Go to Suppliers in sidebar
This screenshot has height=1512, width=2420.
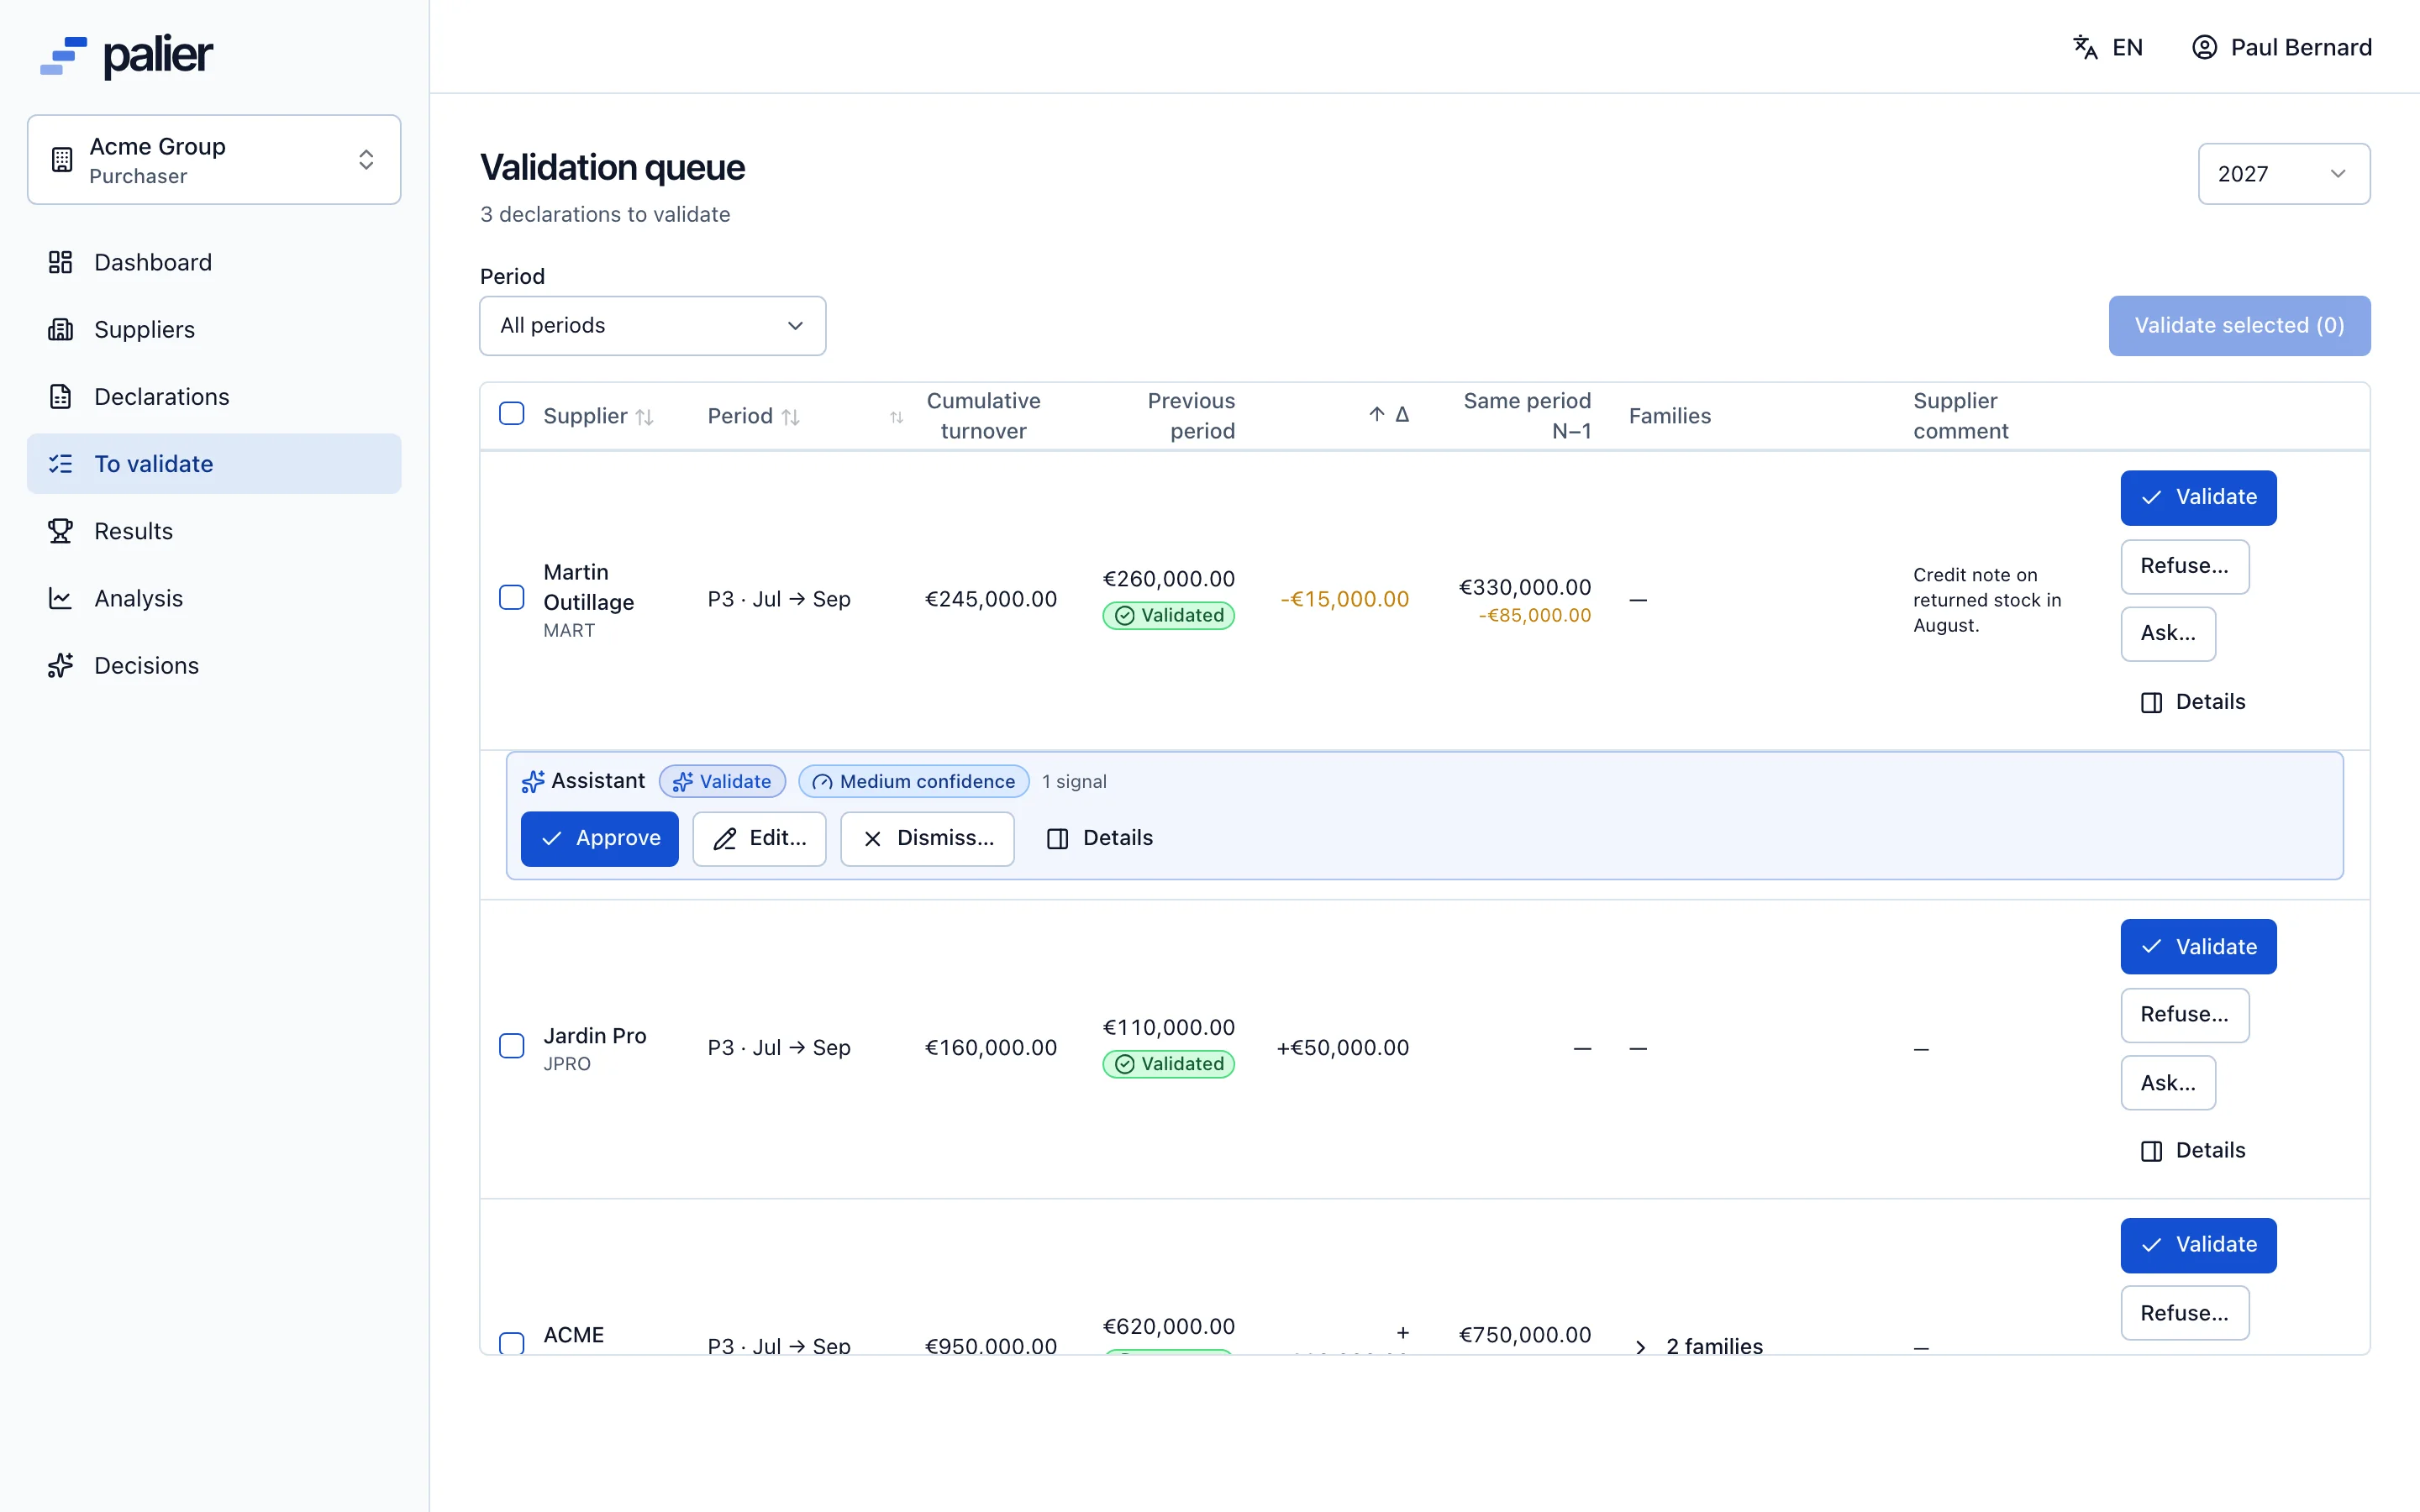point(214,329)
